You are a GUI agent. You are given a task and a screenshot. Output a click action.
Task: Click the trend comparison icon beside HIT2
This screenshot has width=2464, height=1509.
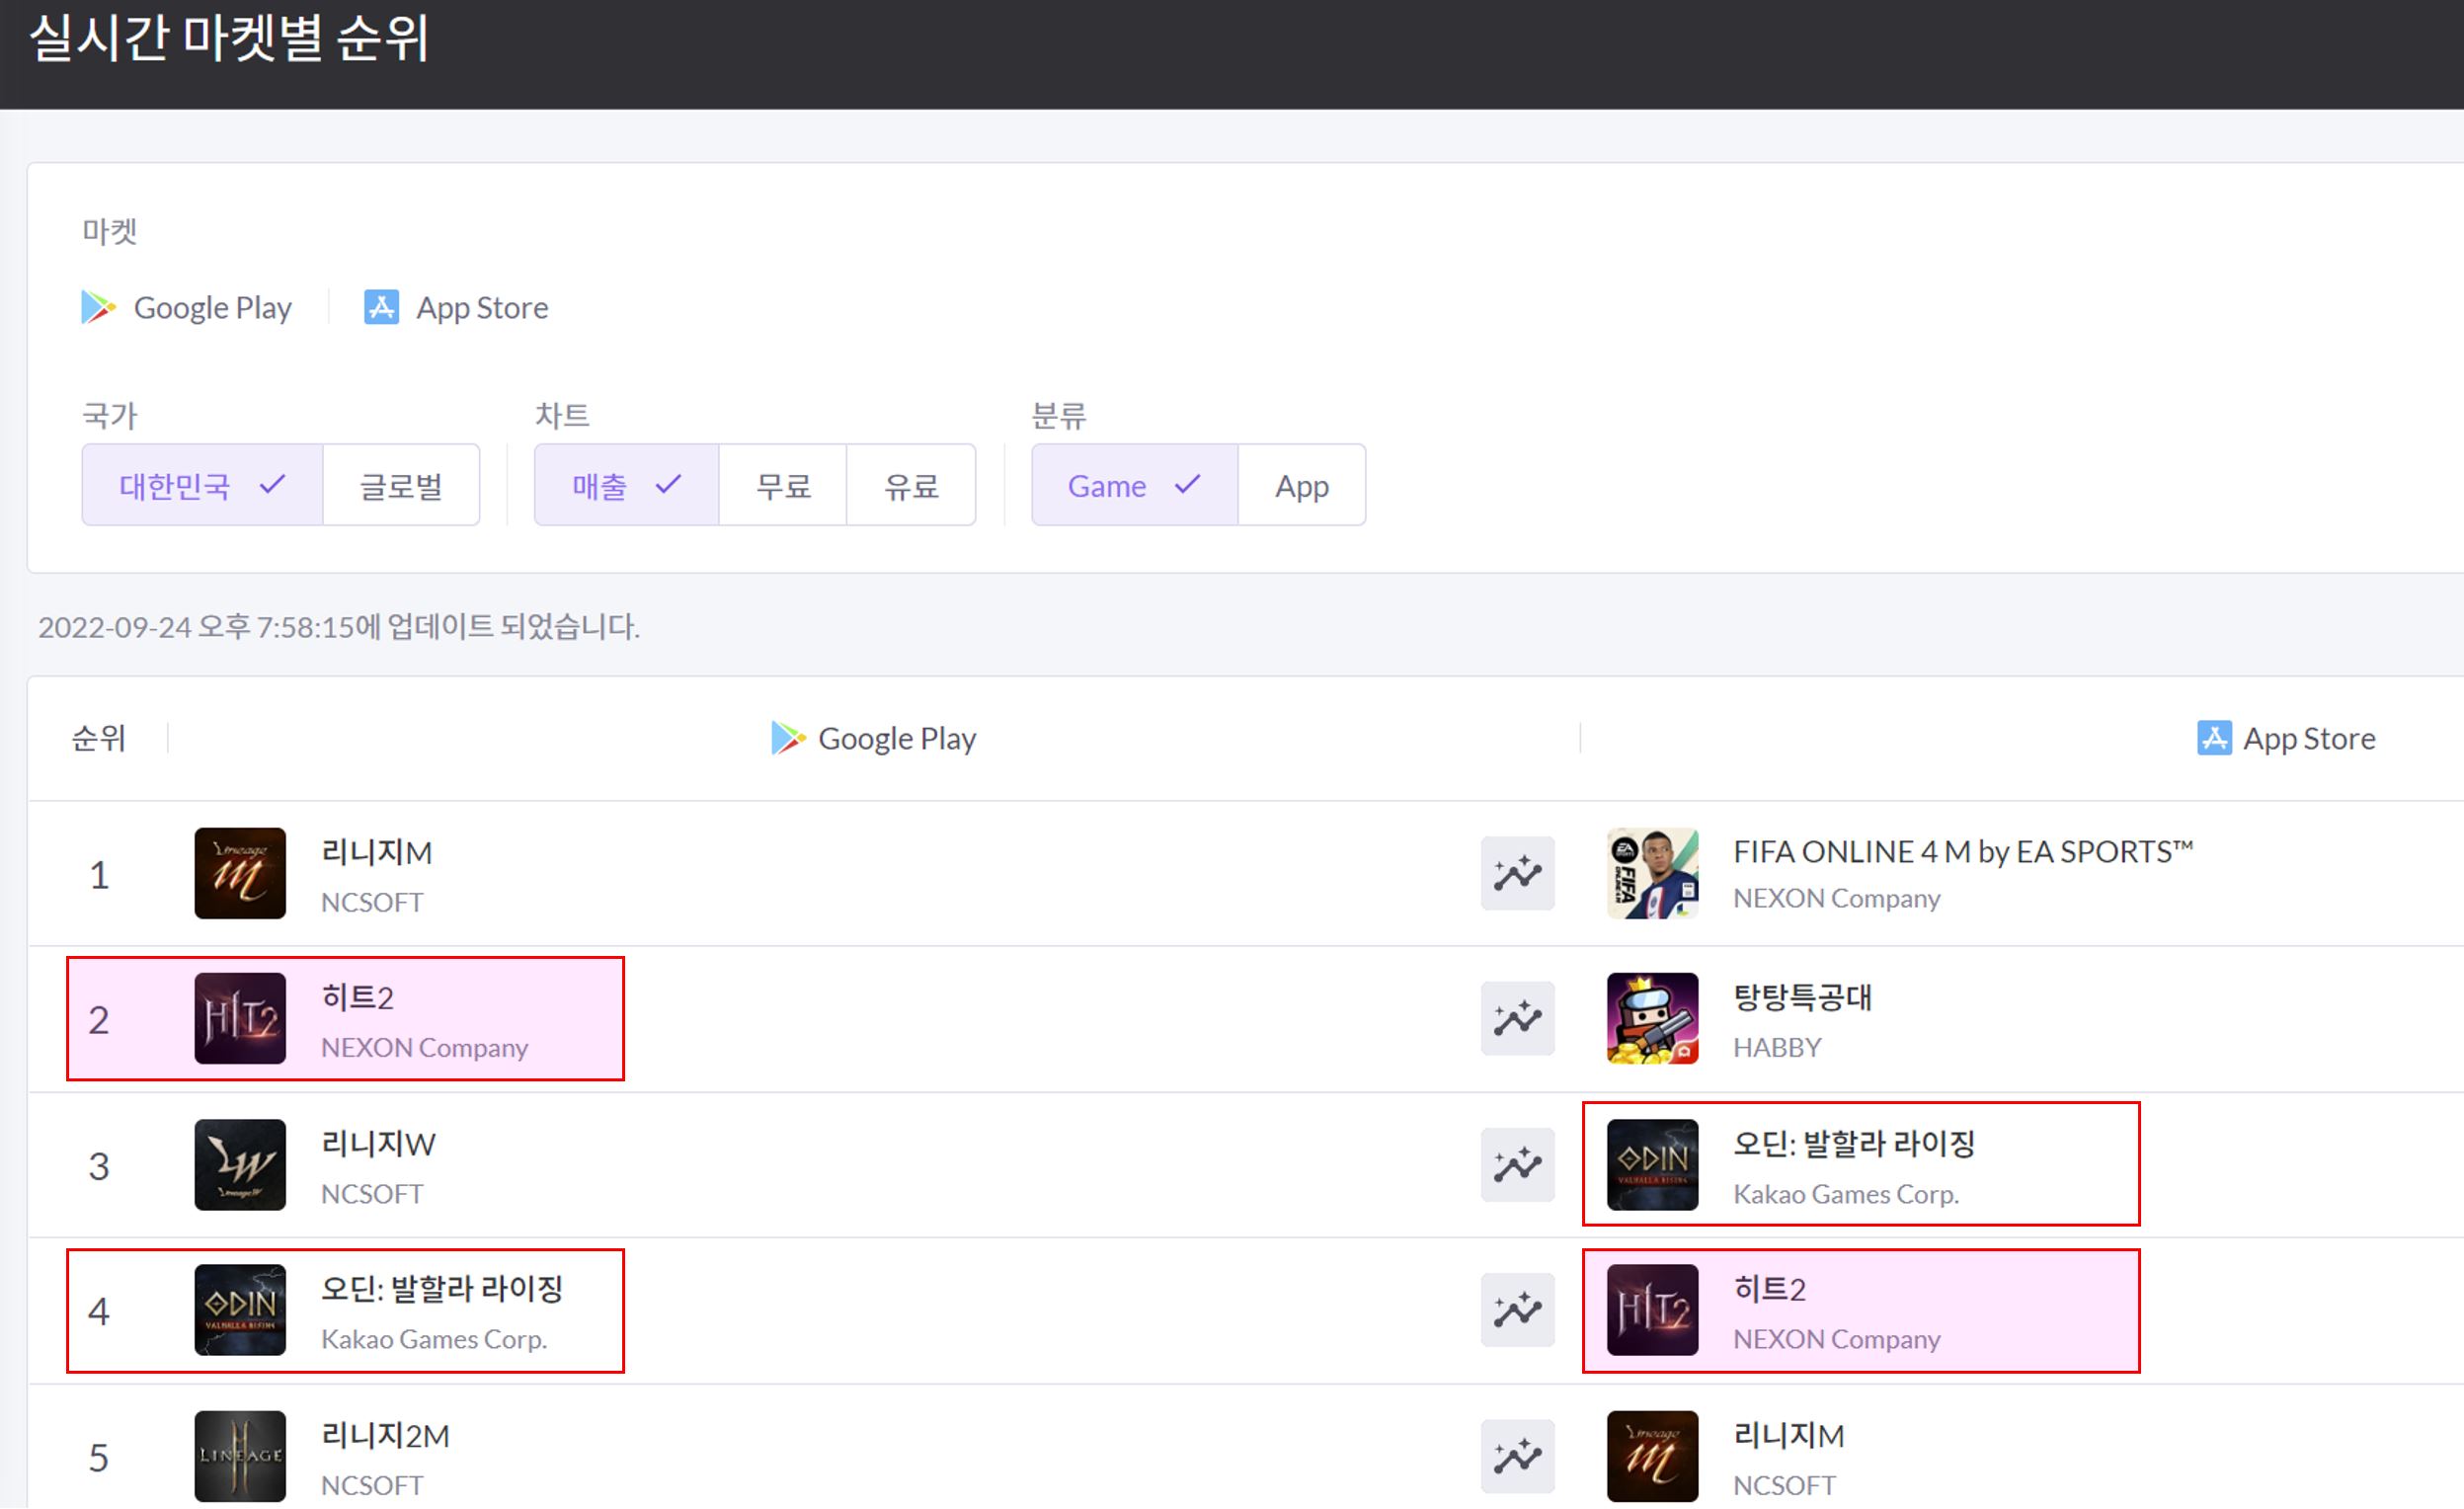tap(1518, 1019)
